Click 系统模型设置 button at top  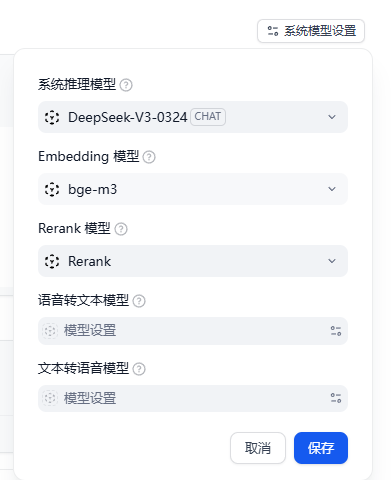311,31
